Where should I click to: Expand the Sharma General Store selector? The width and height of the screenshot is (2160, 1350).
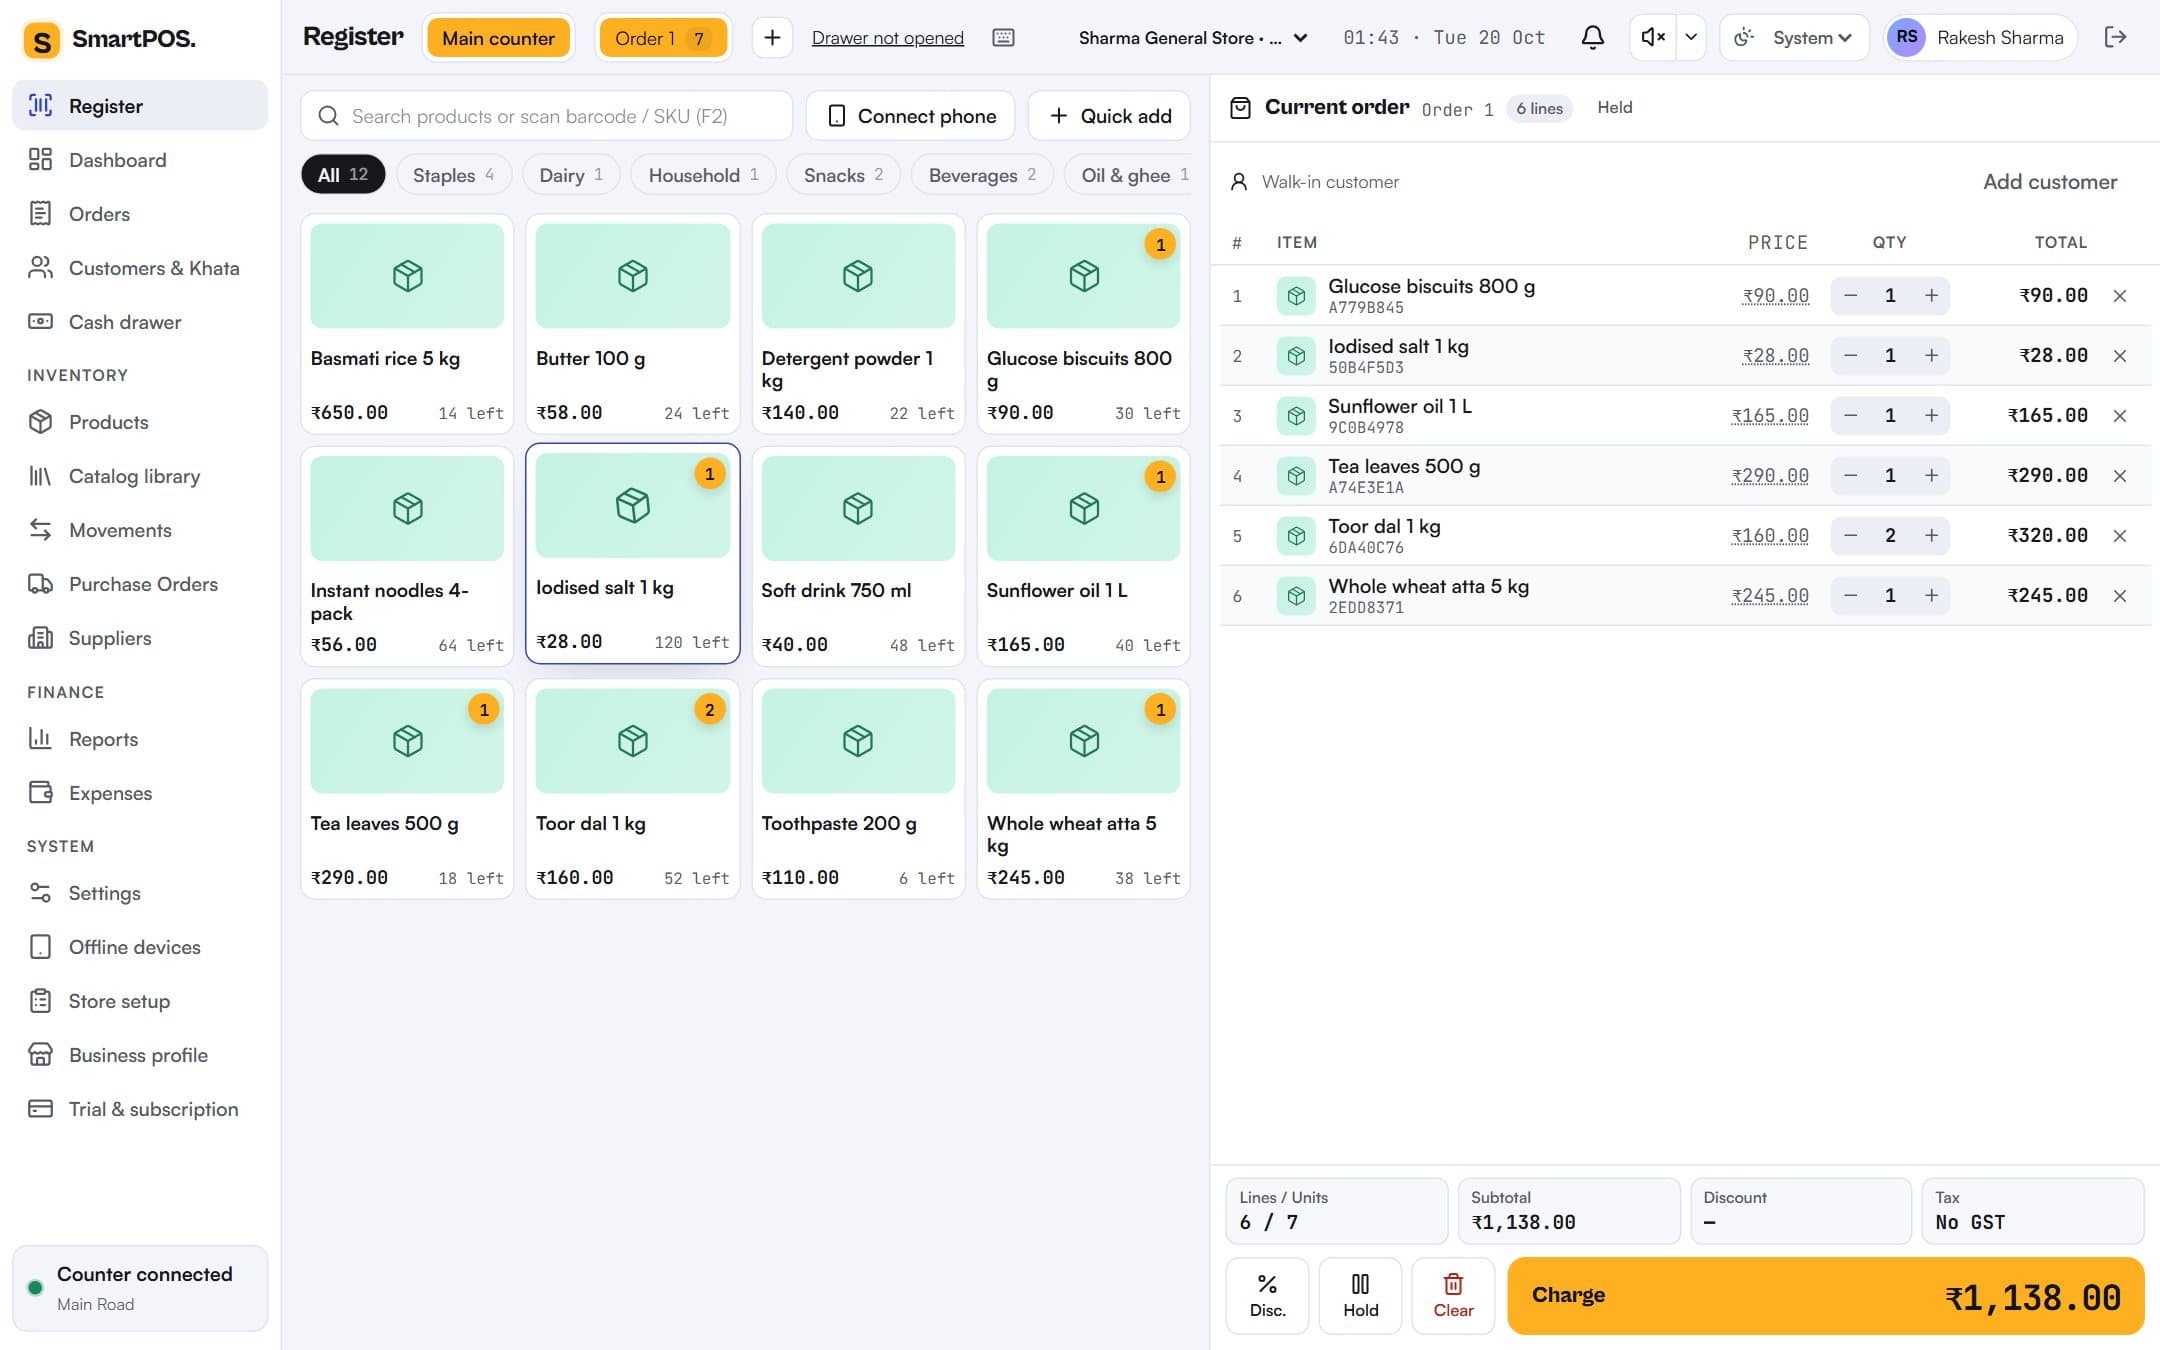(x=1193, y=38)
